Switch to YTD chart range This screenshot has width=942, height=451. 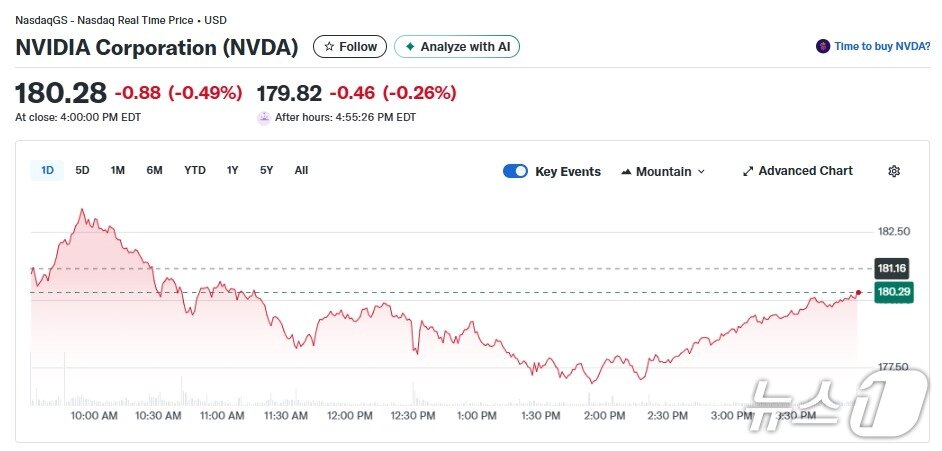(195, 170)
